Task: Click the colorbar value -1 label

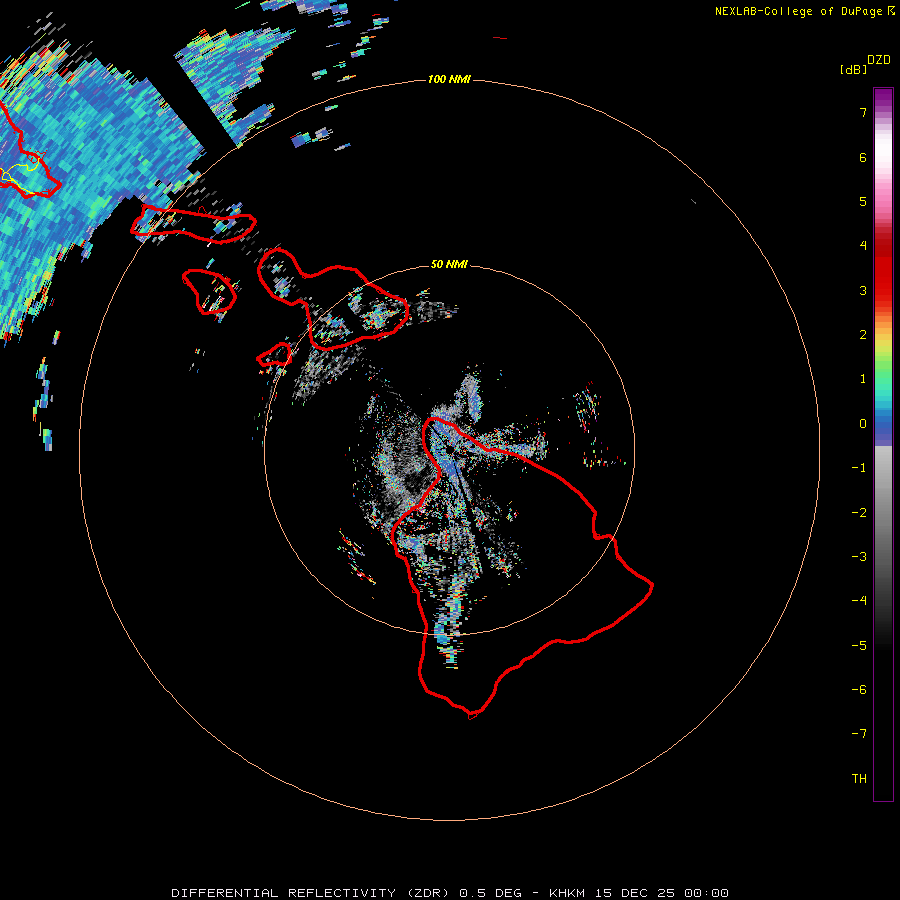Action: point(859,468)
